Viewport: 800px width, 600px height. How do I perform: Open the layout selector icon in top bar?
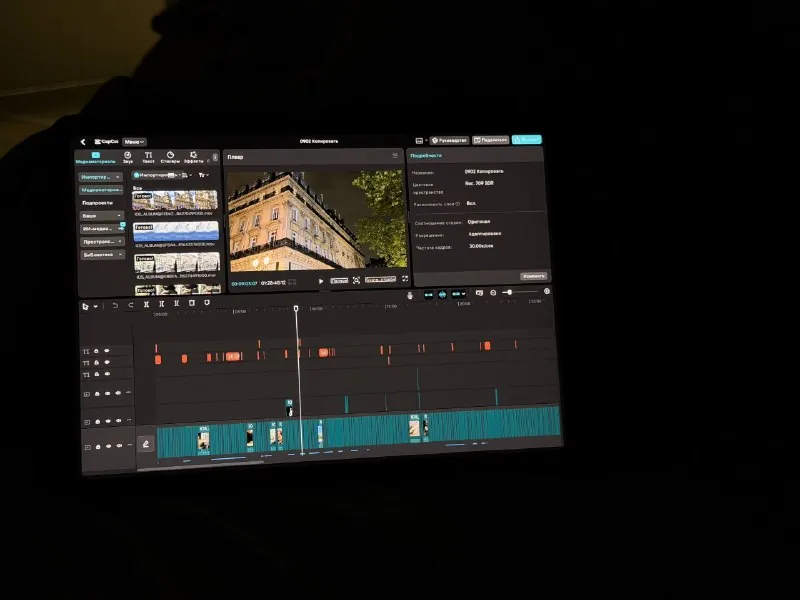click(x=419, y=141)
